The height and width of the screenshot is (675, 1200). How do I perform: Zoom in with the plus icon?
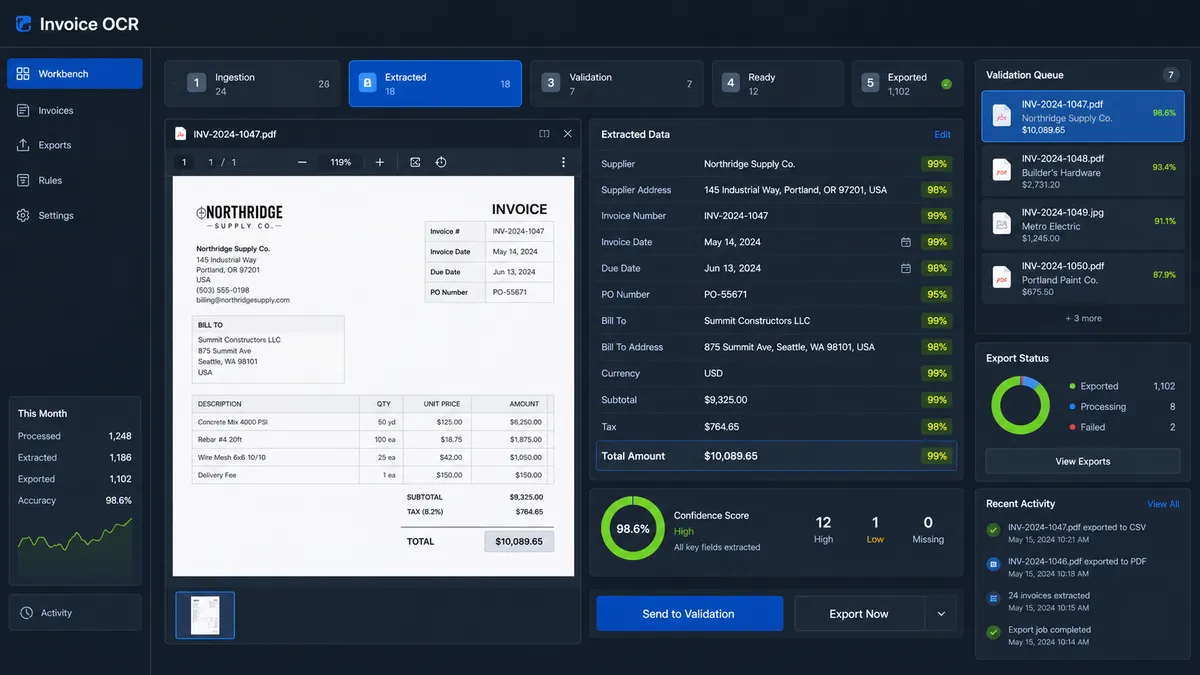click(x=380, y=162)
